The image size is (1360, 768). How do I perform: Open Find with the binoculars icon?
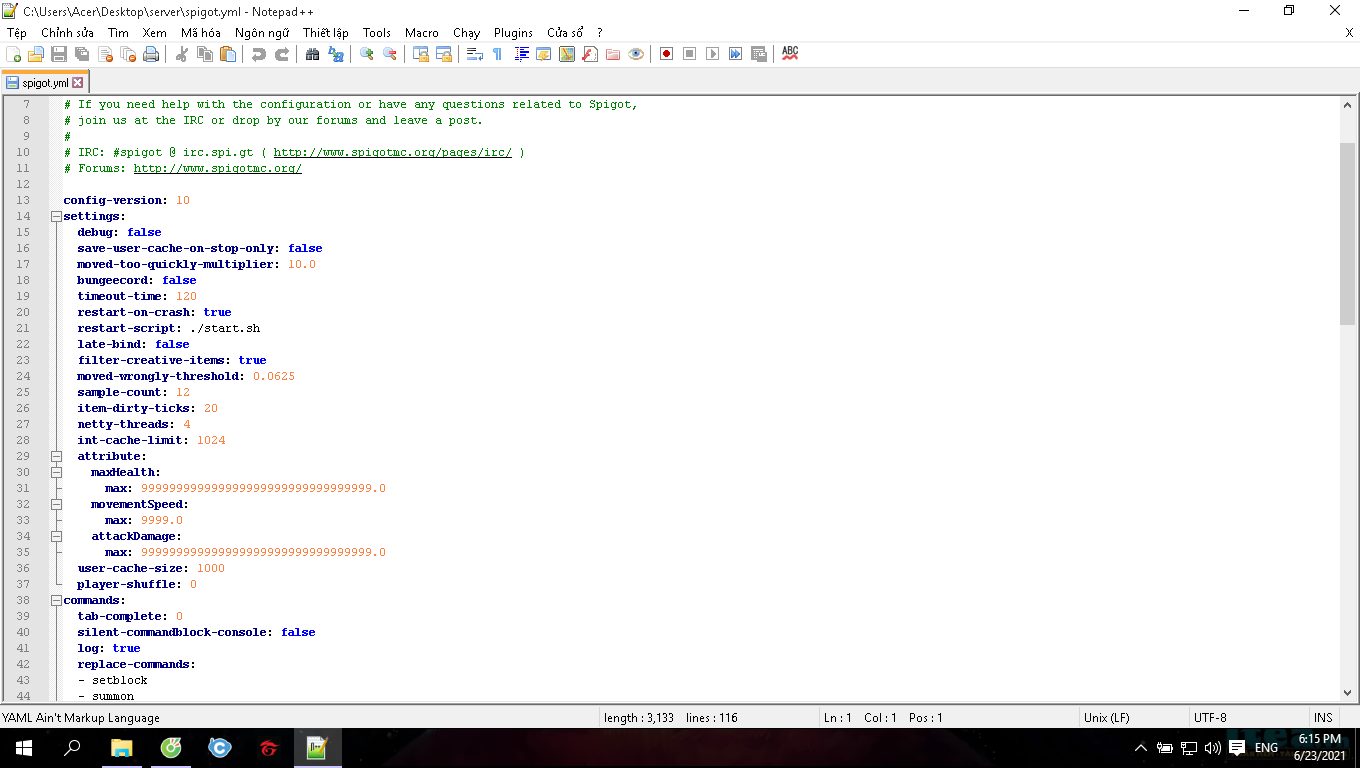(x=312, y=54)
